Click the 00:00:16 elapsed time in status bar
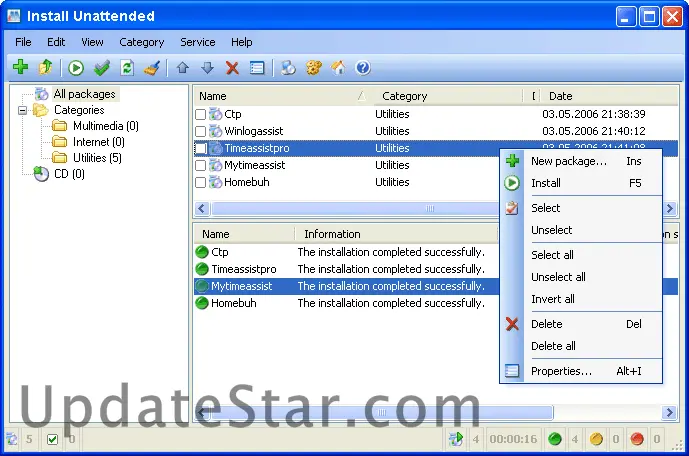689x456 pixels. pyautogui.click(x=513, y=439)
